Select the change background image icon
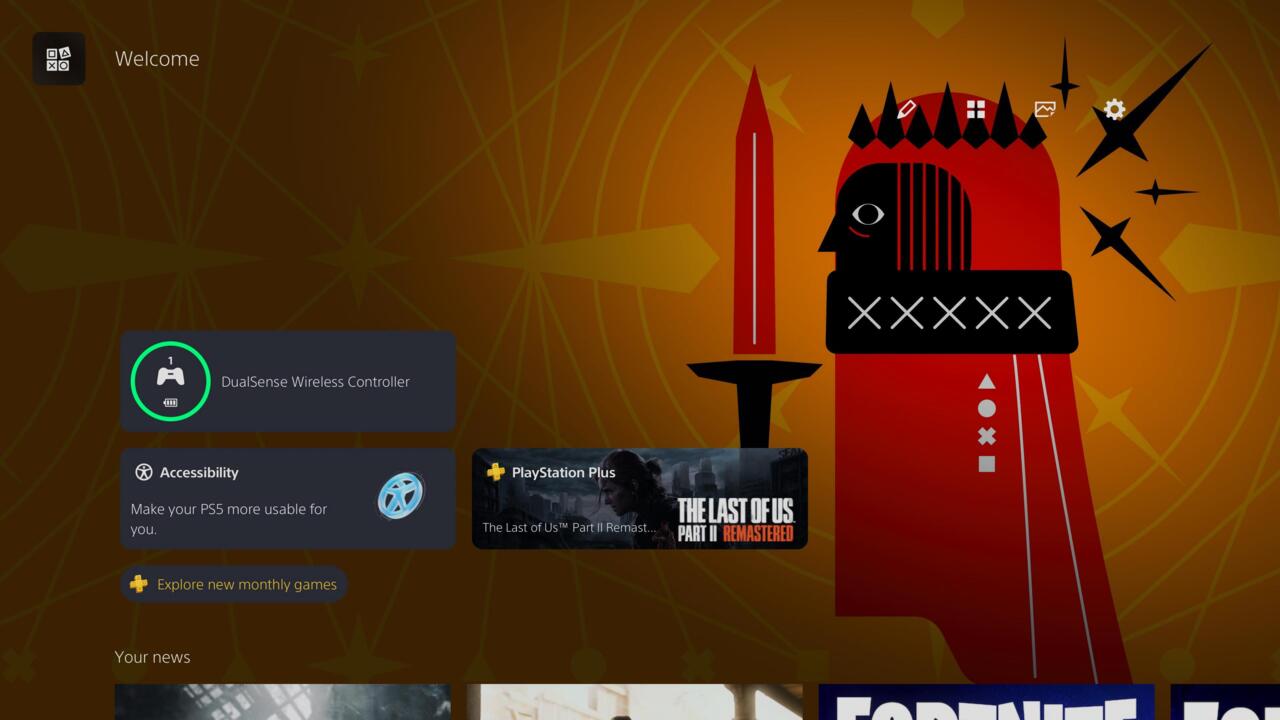This screenshot has width=1280, height=720. [x=1045, y=109]
